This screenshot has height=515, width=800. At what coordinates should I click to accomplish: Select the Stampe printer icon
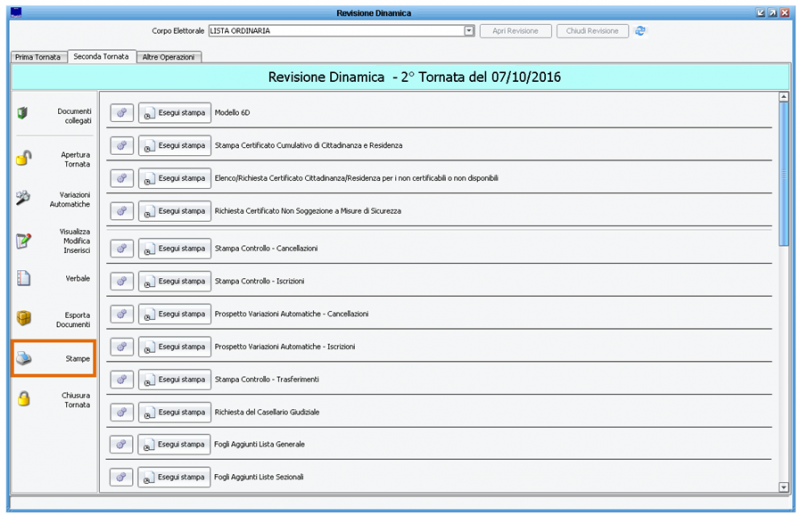click(x=23, y=358)
